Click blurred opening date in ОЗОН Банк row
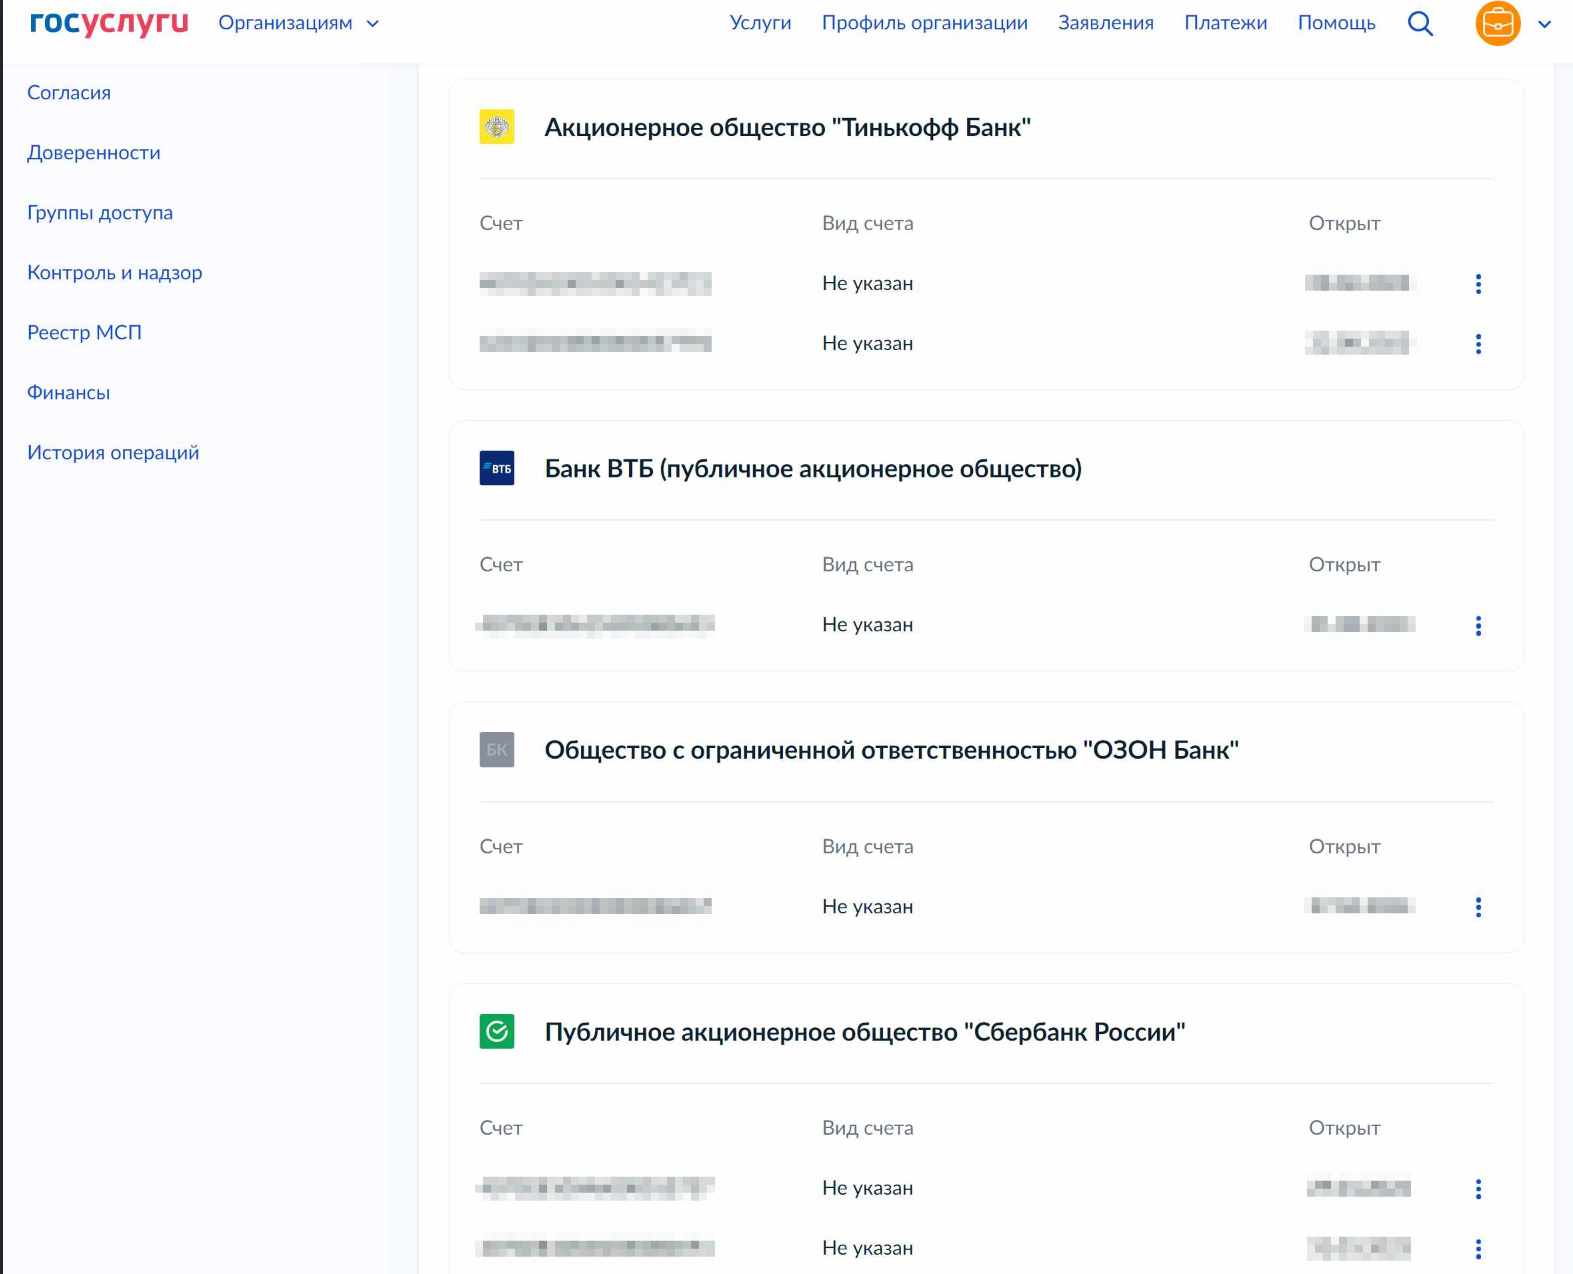 pyautogui.click(x=1361, y=906)
